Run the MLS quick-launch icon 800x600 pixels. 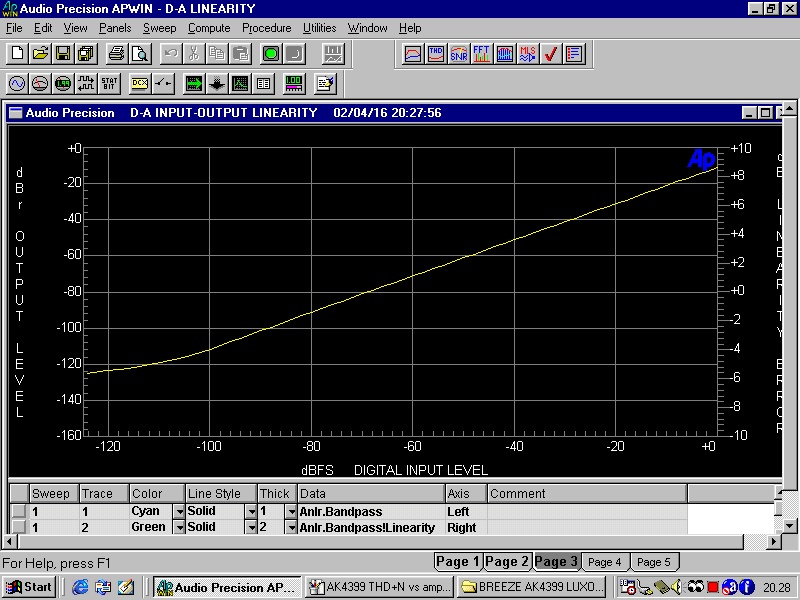528,54
